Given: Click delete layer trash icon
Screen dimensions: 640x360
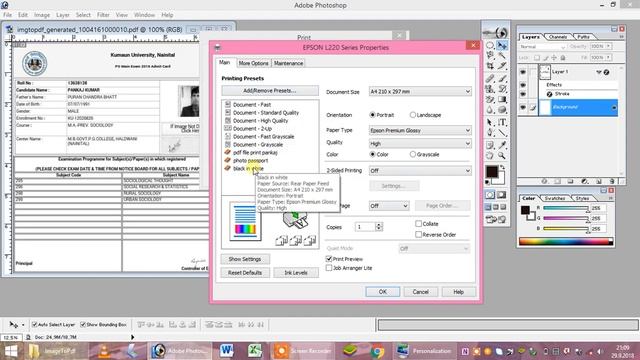Looking at the screenshot, I should 611,181.
